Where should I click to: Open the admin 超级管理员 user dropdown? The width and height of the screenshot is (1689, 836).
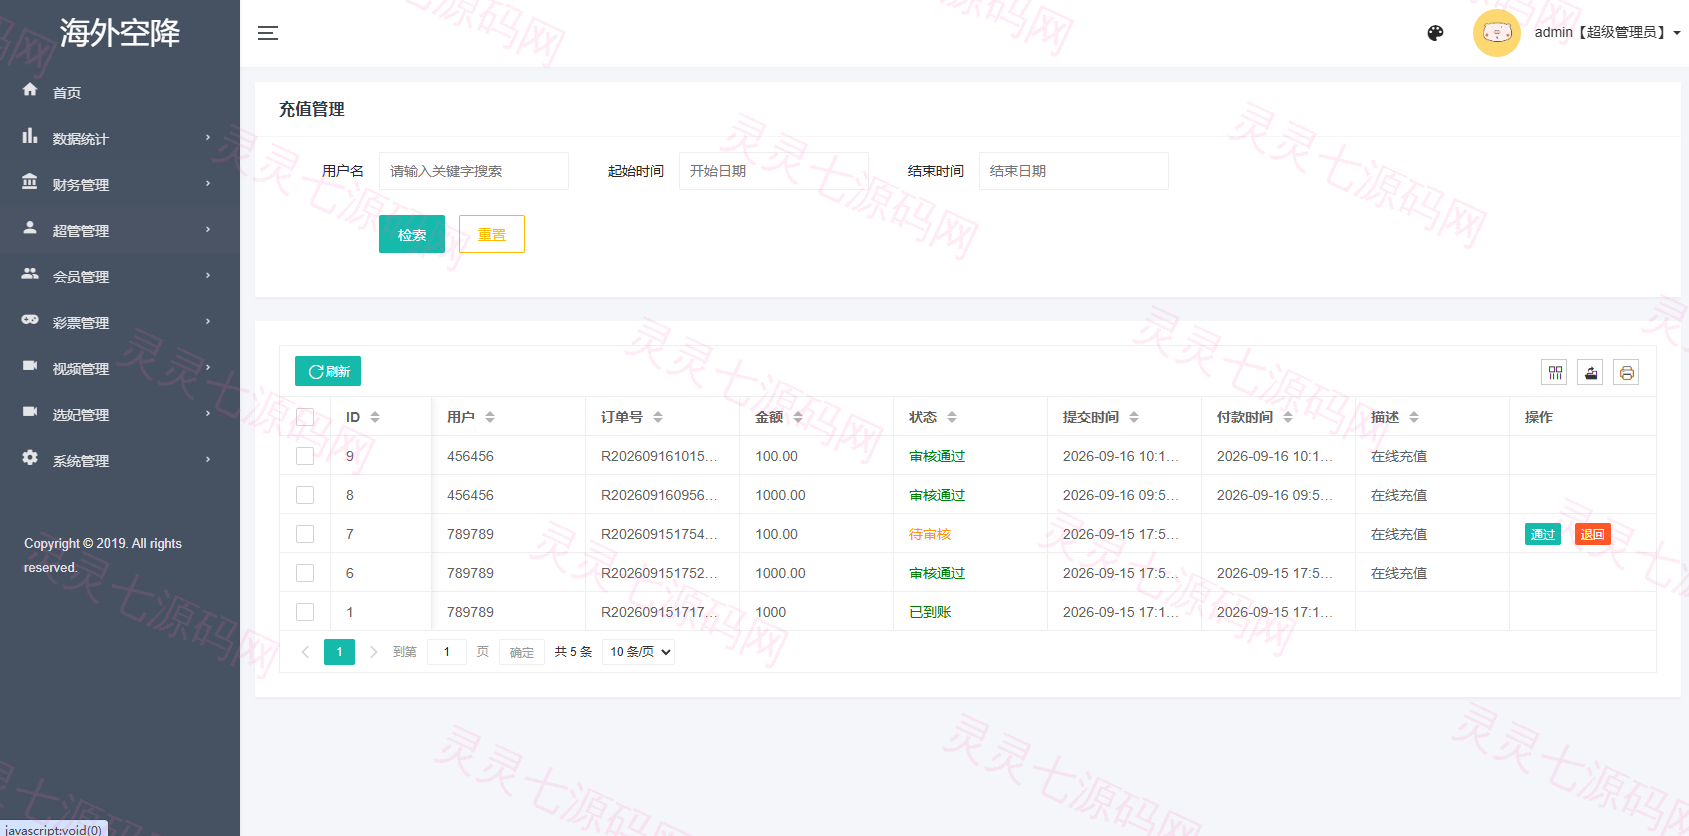[x=1607, y=33]
